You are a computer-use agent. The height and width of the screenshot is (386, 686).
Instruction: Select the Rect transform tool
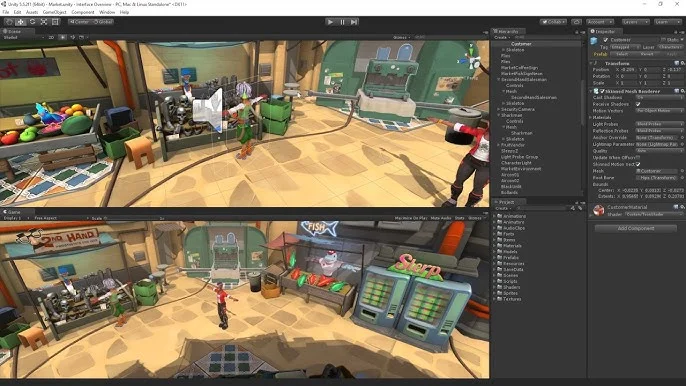55,21
